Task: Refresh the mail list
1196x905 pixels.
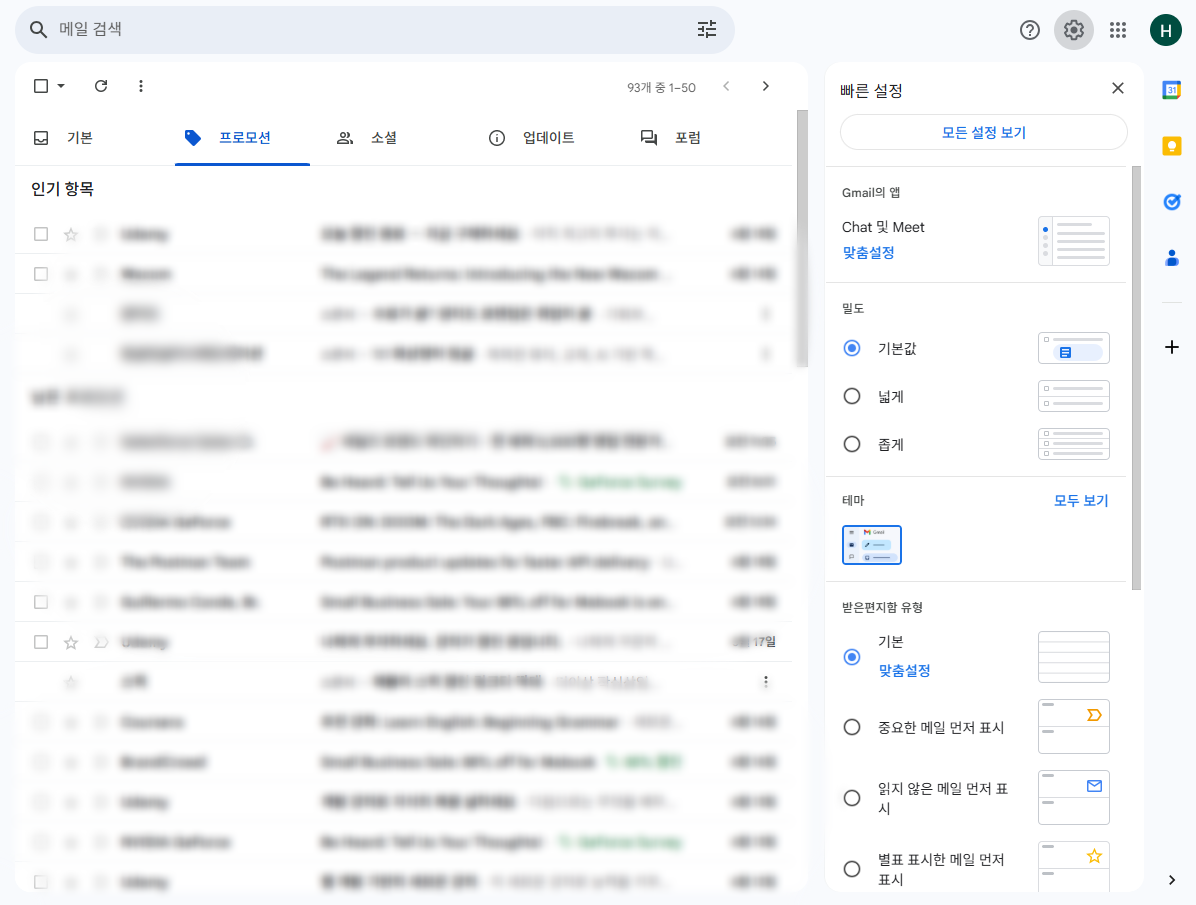Action: click(101, 86)
